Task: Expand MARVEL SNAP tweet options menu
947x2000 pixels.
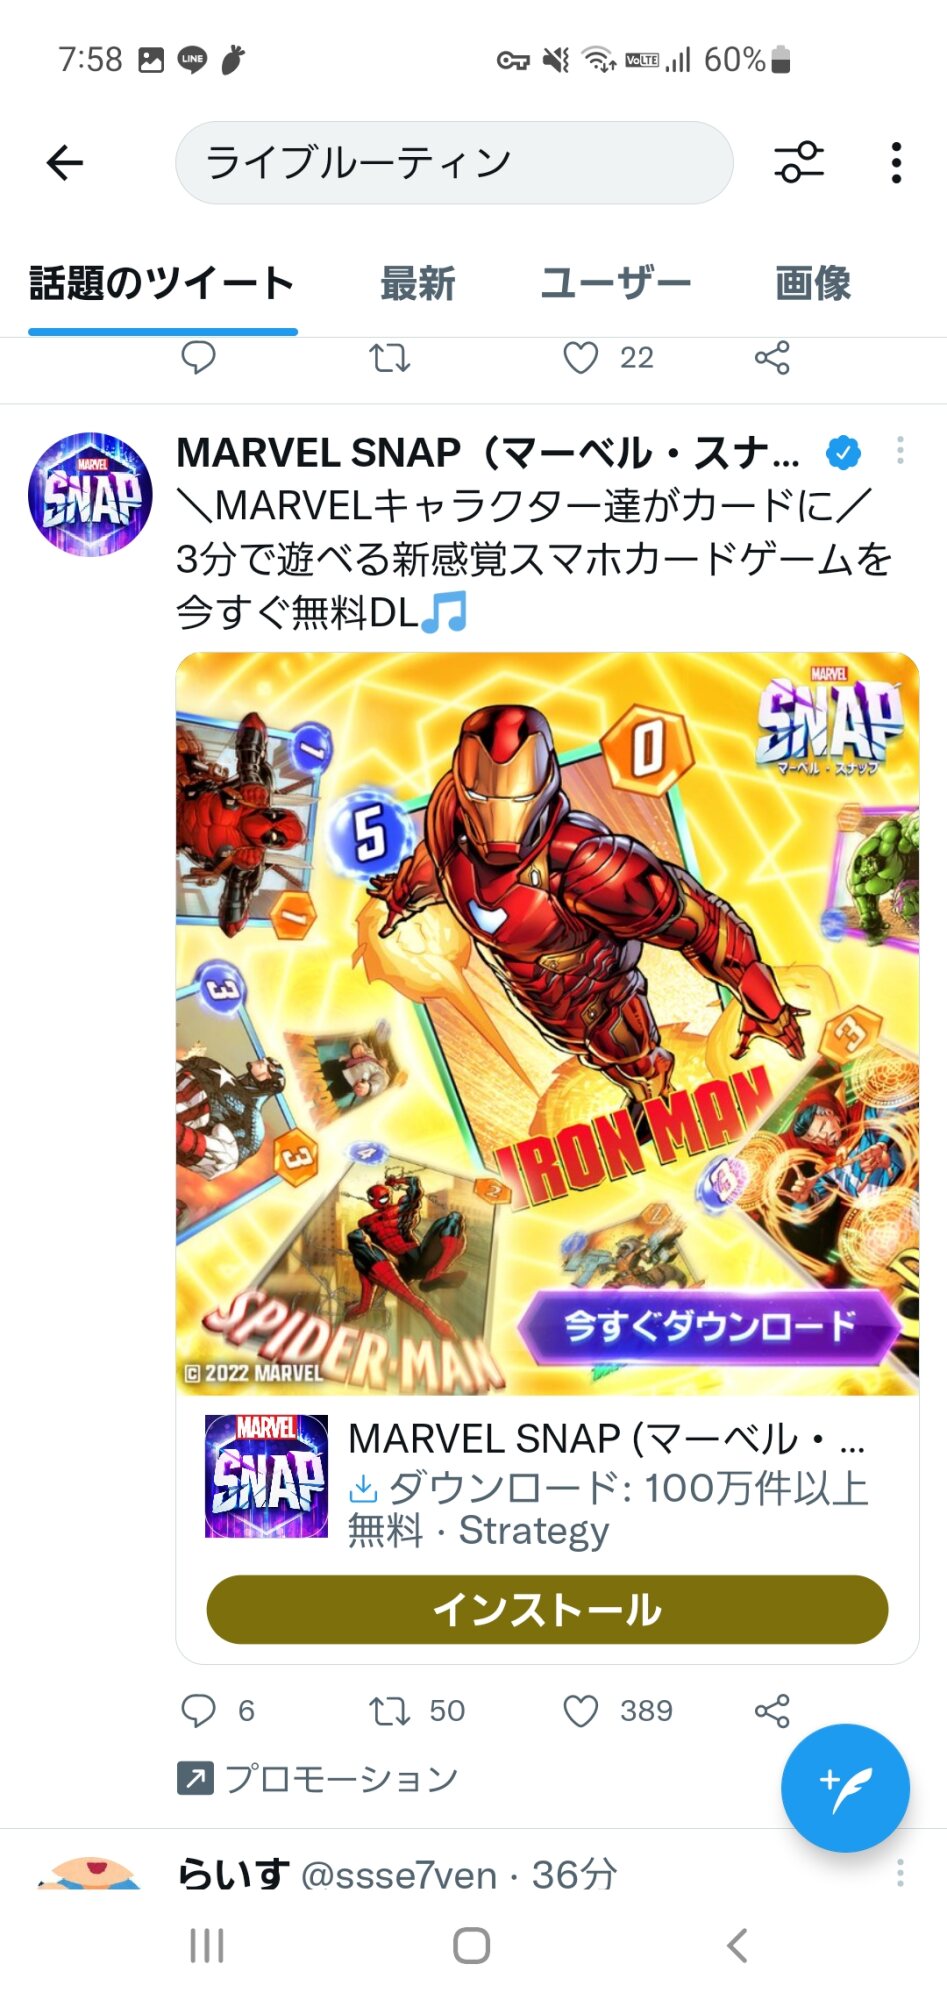Action: click(900, 451)
